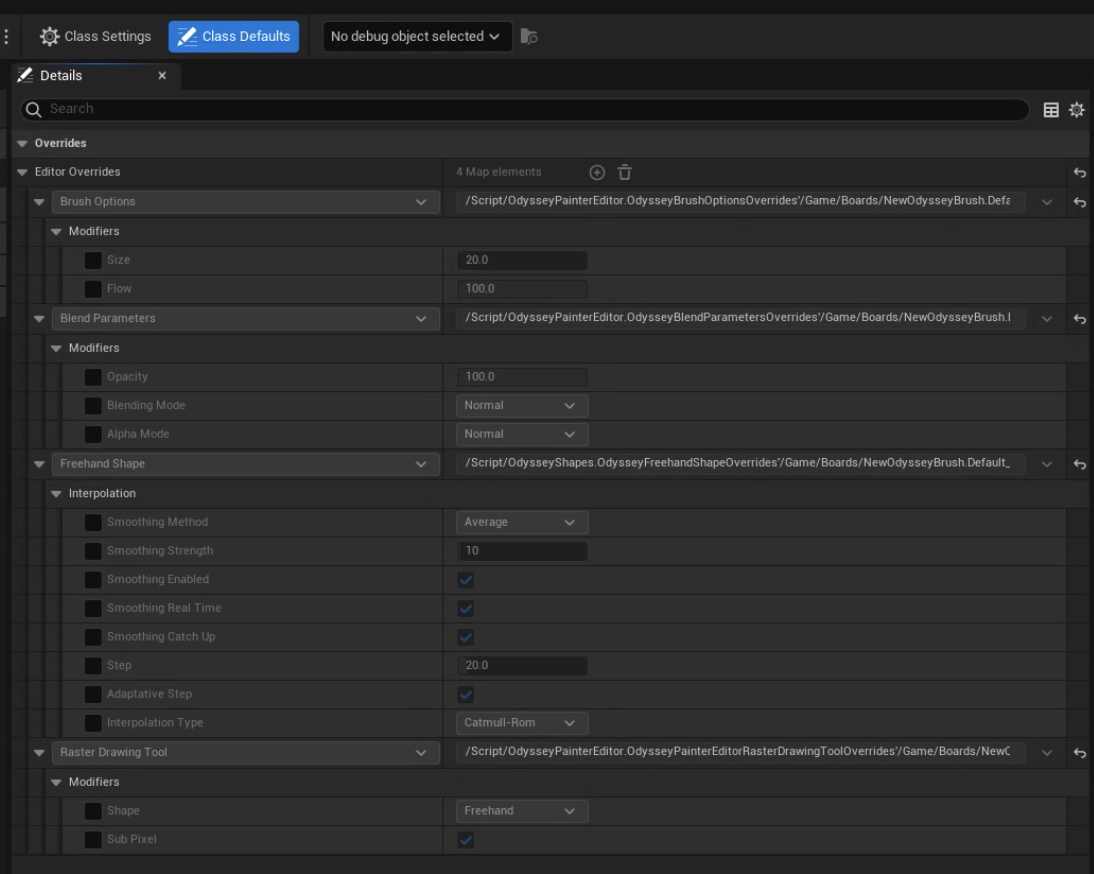Enable the Size modifier checkbox
The image size is (1094, 874).
click(95, 261)
